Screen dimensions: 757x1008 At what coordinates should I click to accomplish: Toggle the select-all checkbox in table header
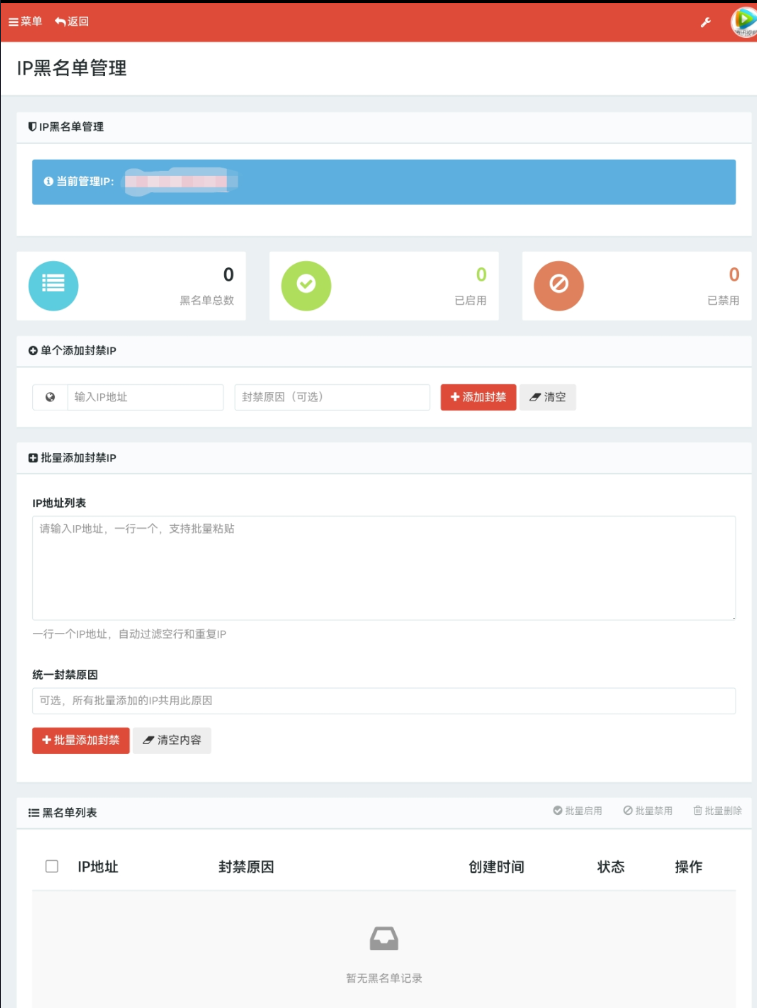52,867
